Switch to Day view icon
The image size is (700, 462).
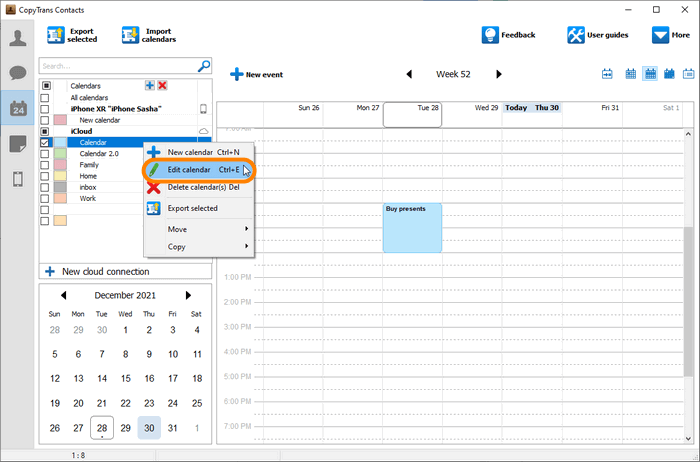pos(630,74)
